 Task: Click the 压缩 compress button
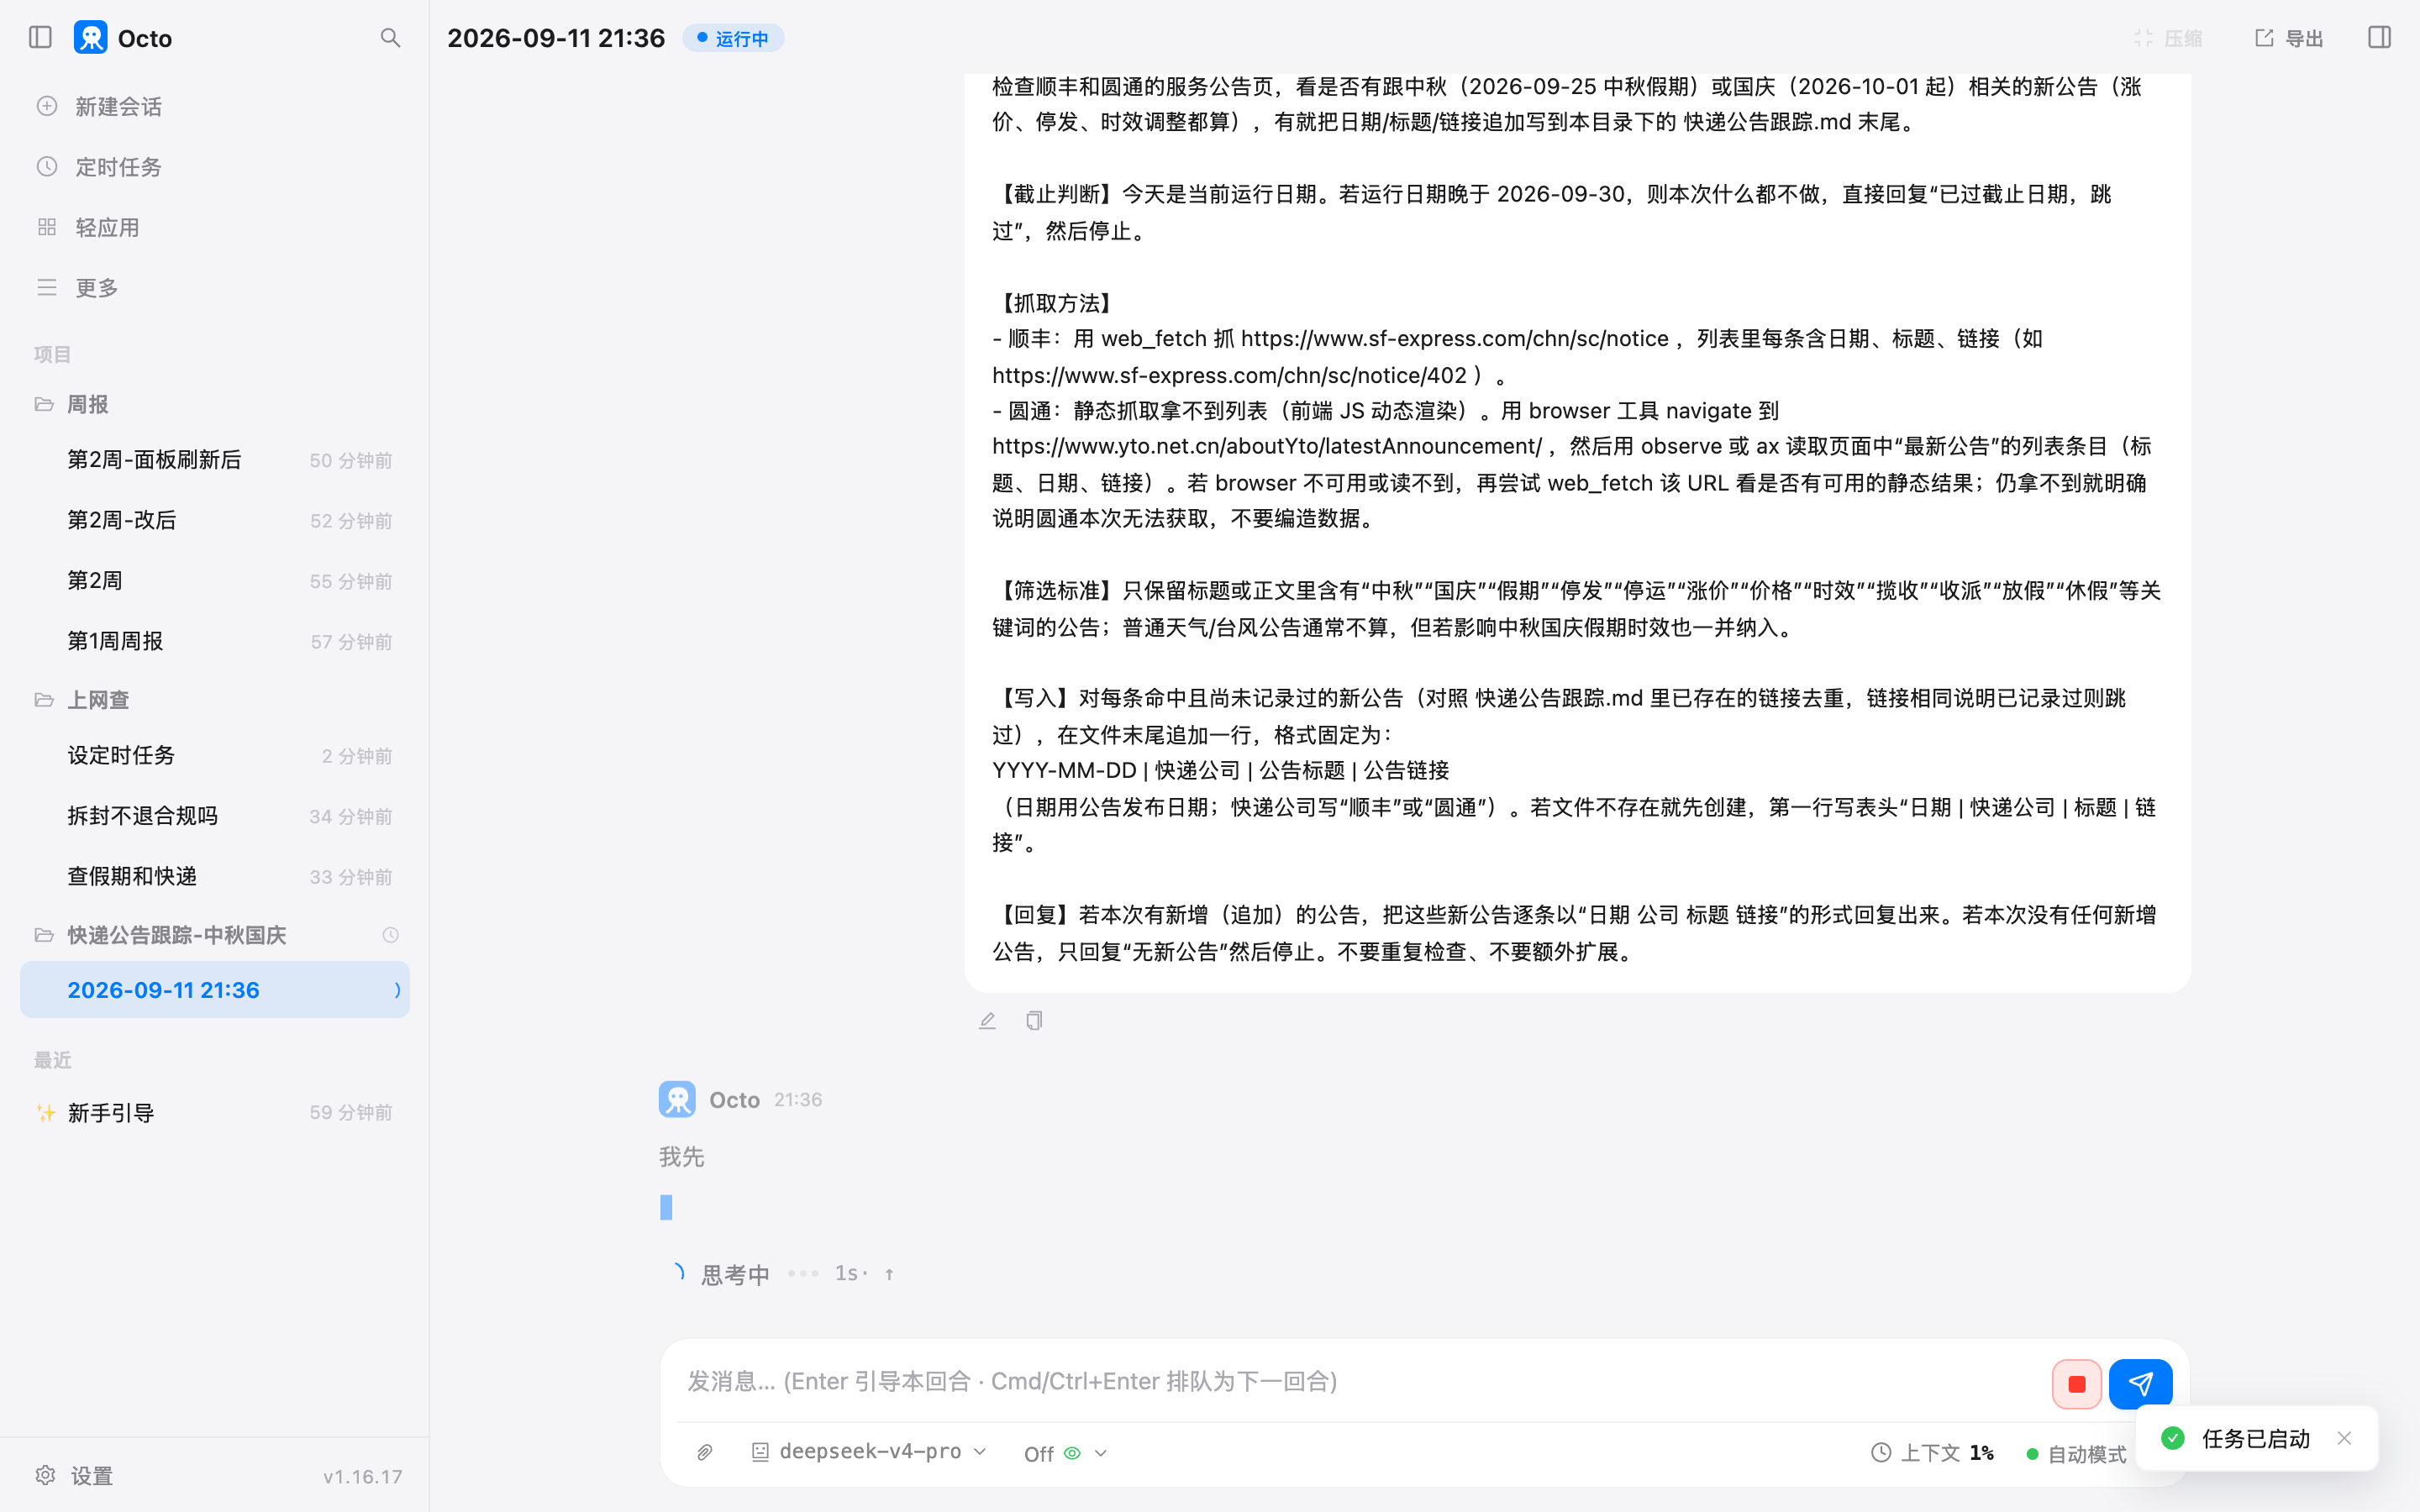(2167, 38)
